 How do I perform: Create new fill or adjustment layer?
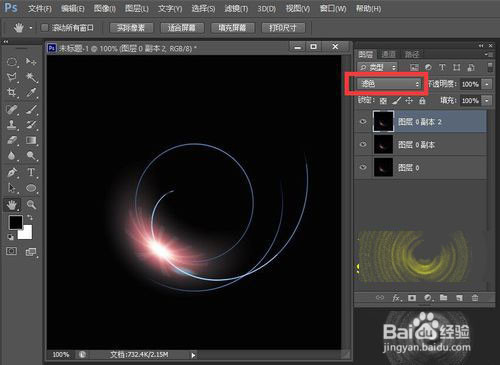pos(428,298)
